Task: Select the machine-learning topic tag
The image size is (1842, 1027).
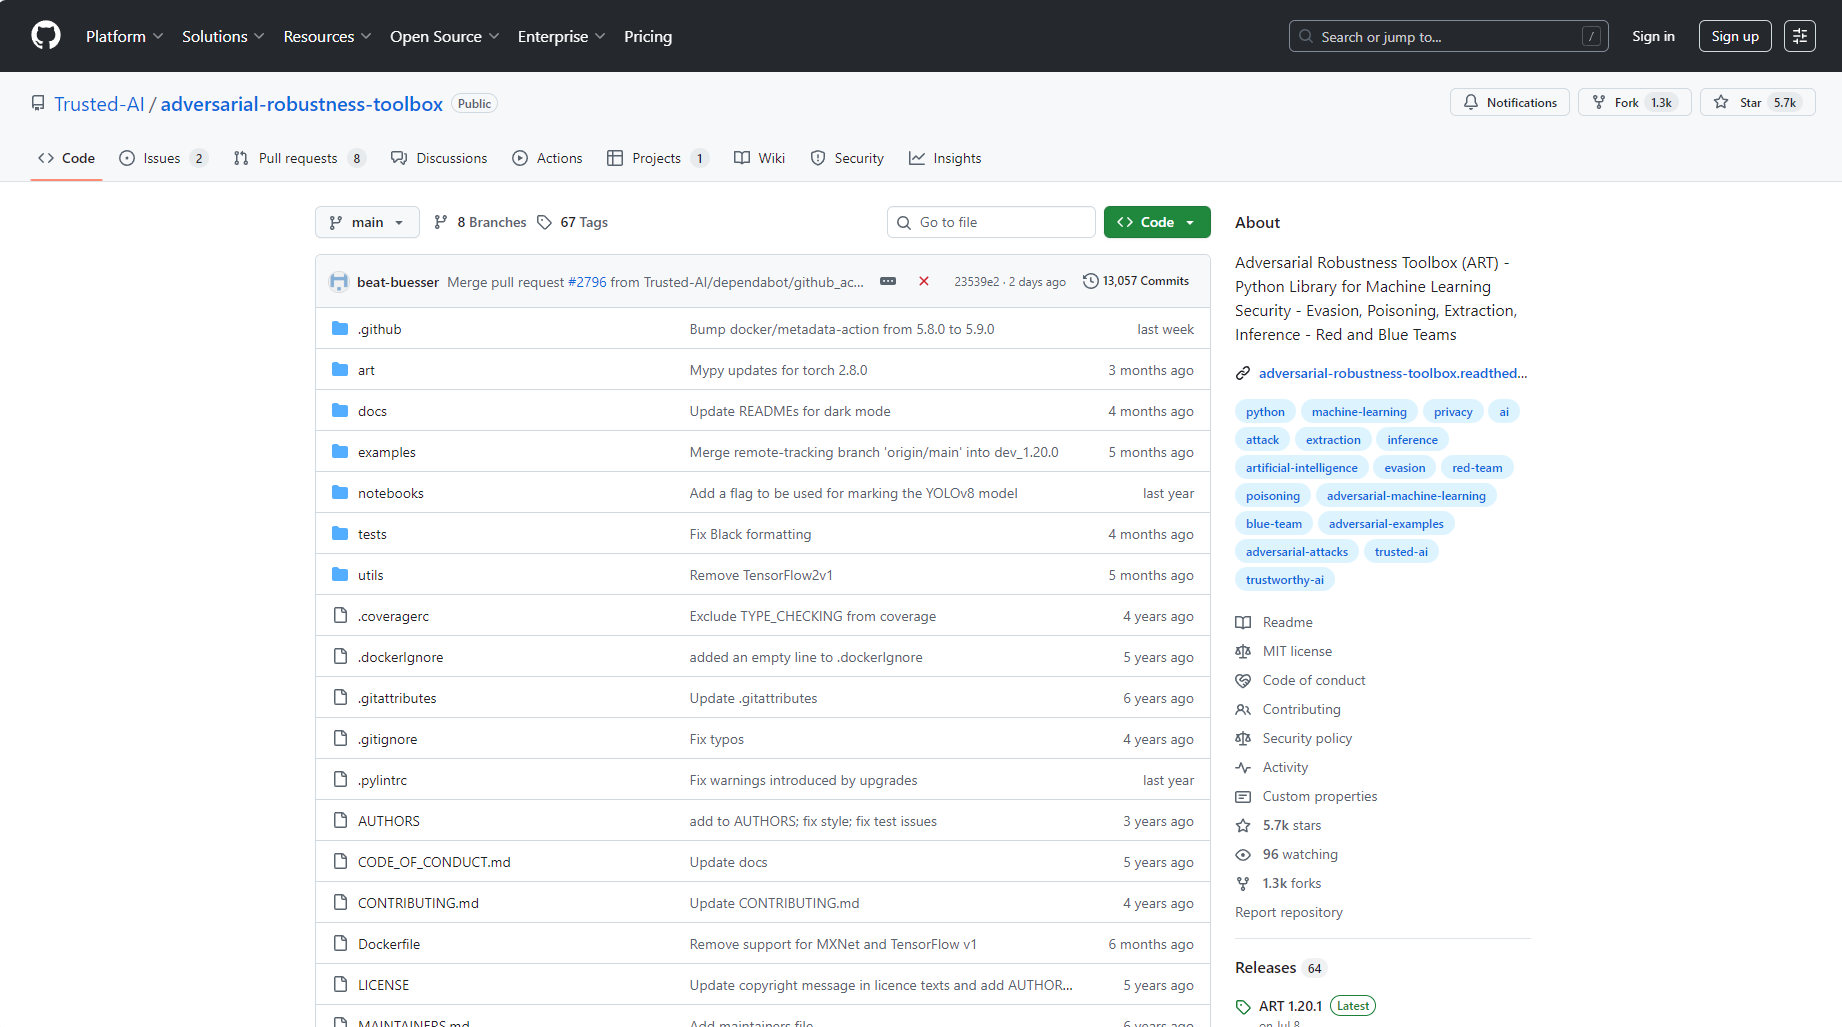Action: (x=1359, y=412)
